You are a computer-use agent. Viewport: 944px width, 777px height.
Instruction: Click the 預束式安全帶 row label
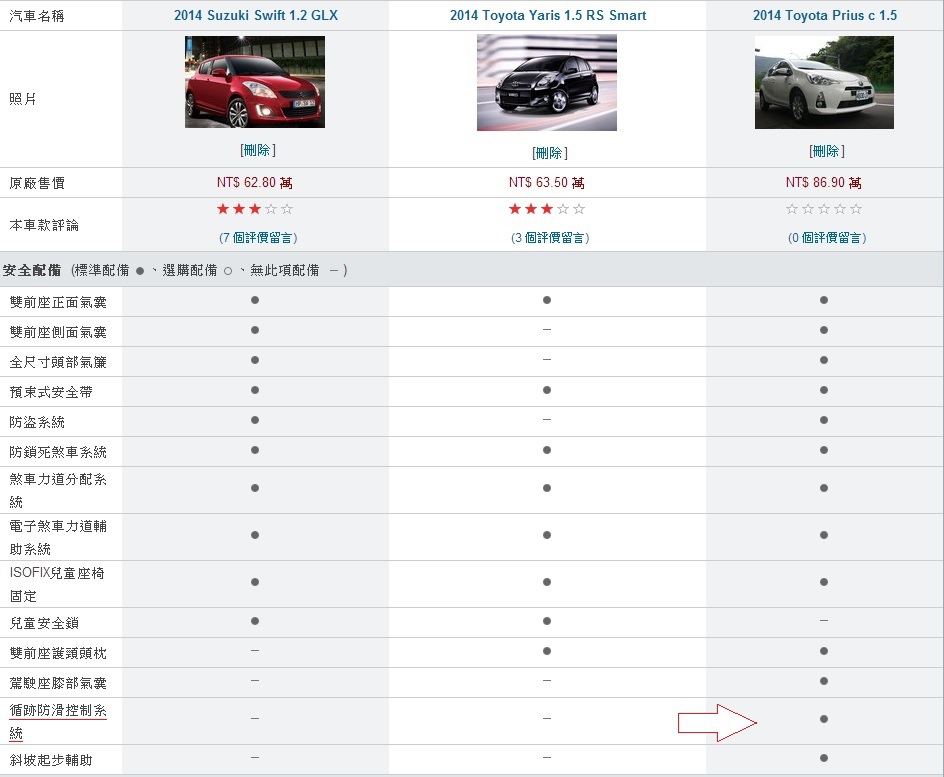(51, 392)
